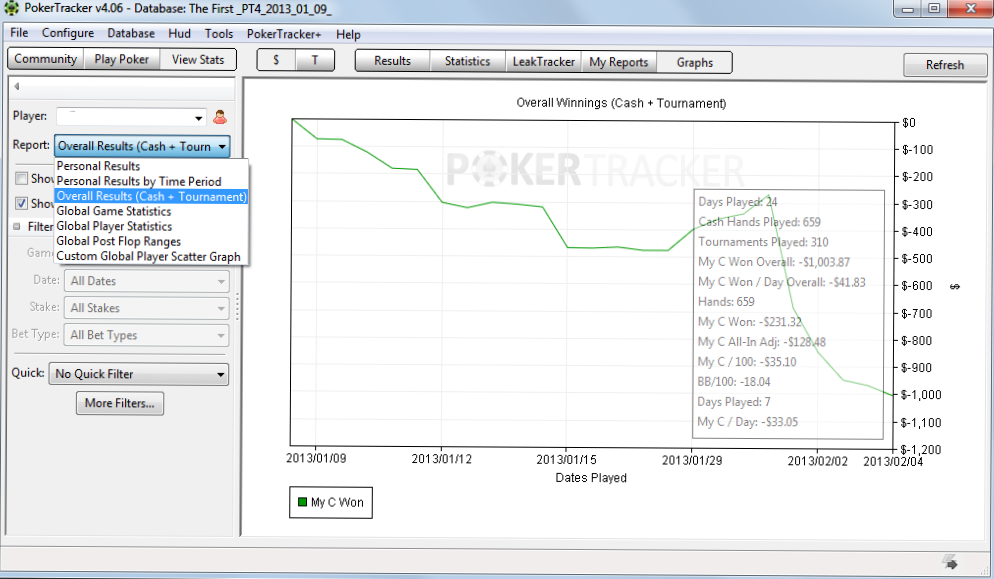Open the Graphs tab
Image resolution: width=994 pixels, height=579 pixels.
695,62
